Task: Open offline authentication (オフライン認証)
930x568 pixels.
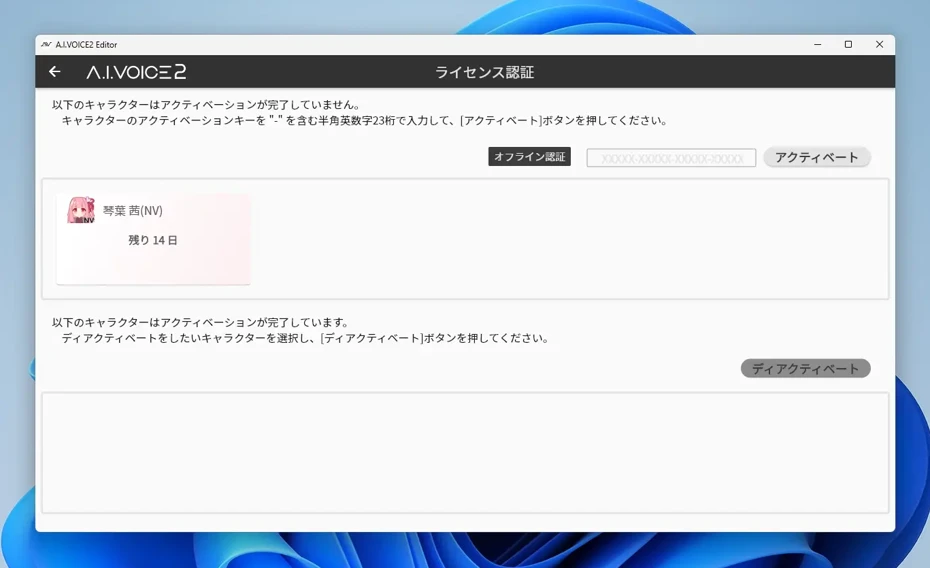Action: click(529, 157)
